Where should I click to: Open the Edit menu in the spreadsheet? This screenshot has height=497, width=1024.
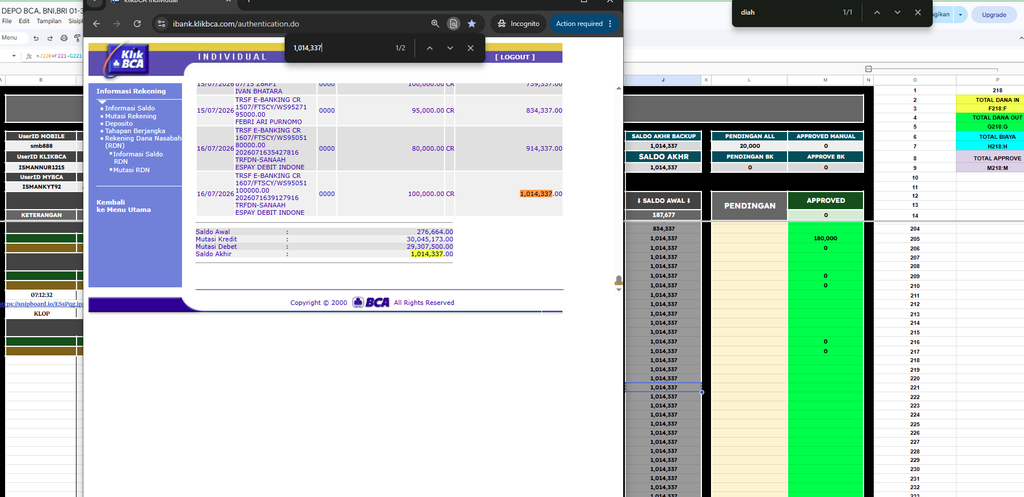24,21
